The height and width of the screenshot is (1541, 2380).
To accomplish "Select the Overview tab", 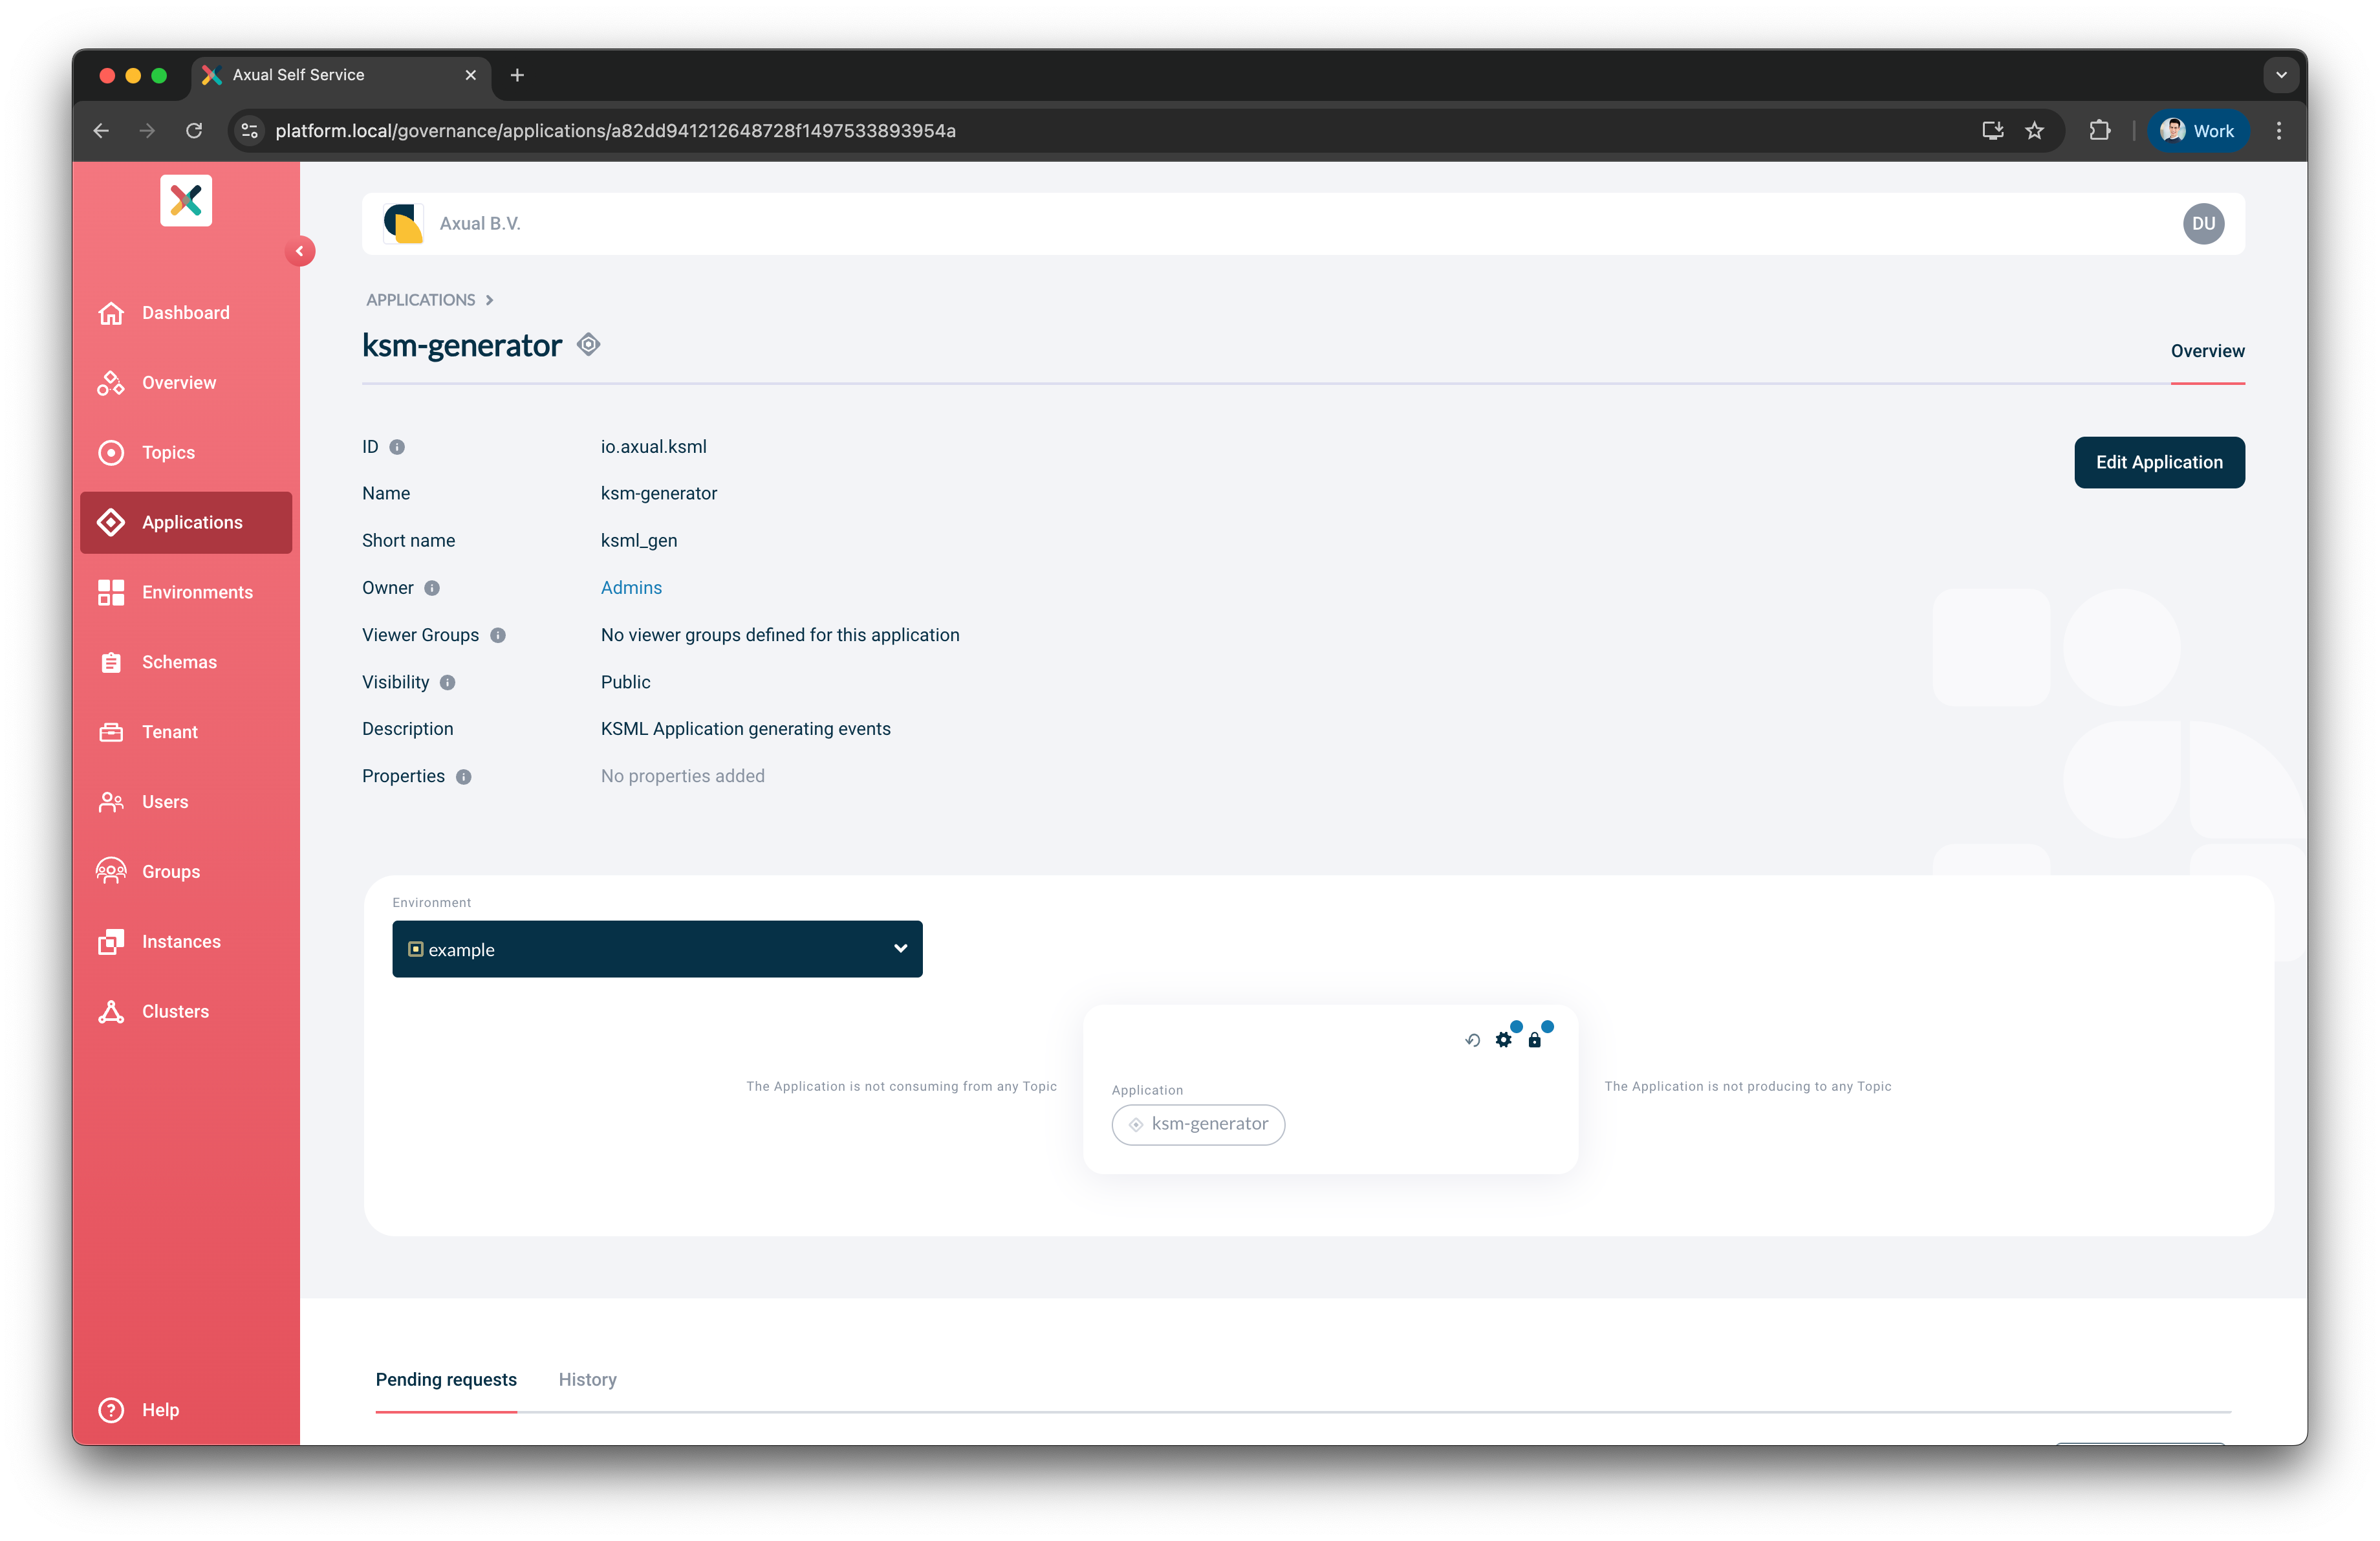I will 2207,351.
